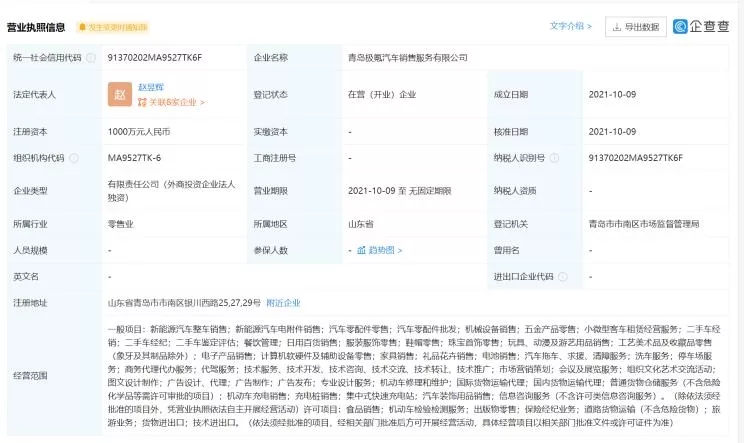Click the icon before 关联8家企业
The image size is (744, 443).
pos(141,102)
